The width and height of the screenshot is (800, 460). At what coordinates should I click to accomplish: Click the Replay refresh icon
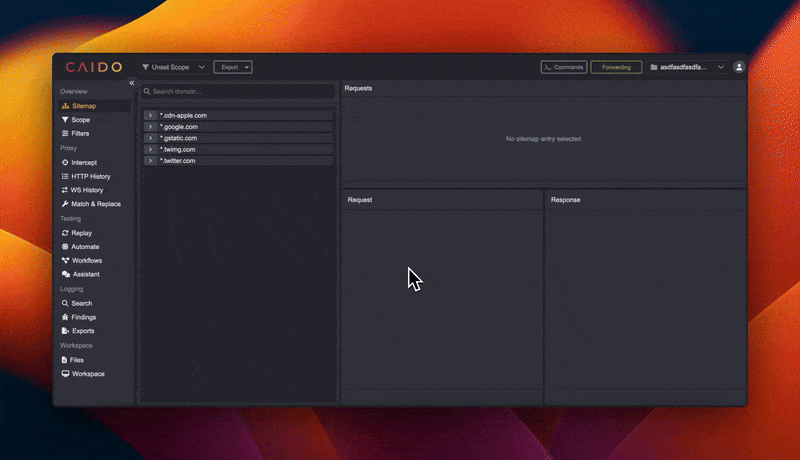(x=65, y=233)
